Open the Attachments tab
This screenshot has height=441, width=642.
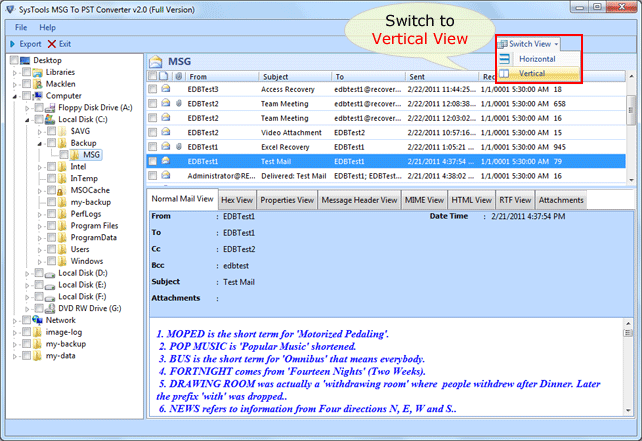[561, 200]
